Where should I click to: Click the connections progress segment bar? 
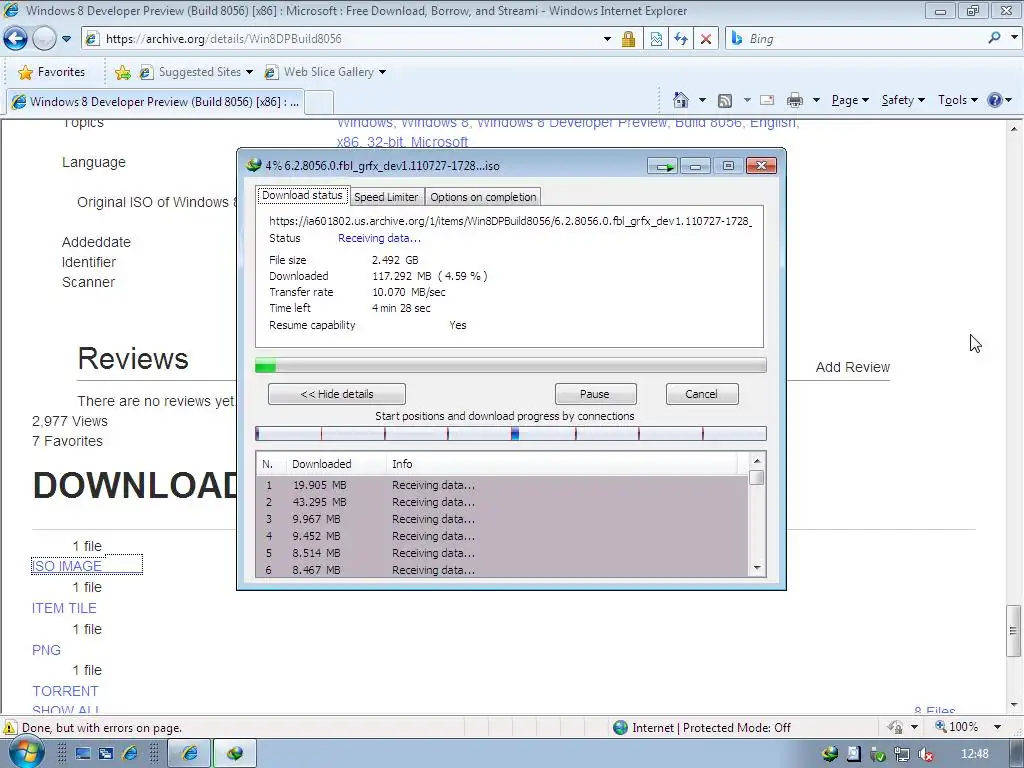(x=511, y=434)
